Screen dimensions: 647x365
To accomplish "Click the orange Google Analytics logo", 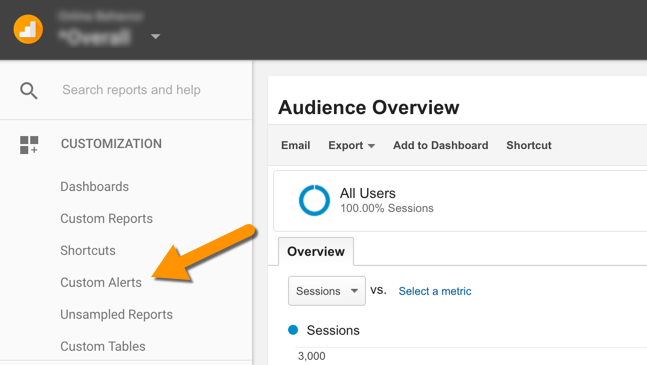I will pos(28,29).
